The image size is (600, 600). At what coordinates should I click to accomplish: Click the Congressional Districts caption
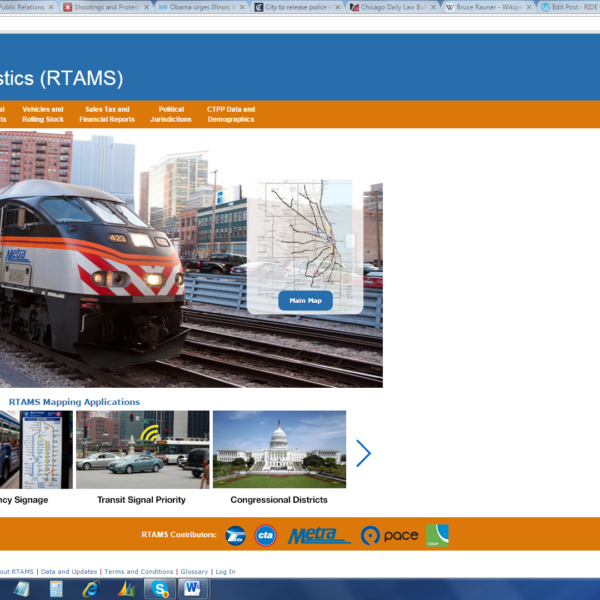click(279, 500)
